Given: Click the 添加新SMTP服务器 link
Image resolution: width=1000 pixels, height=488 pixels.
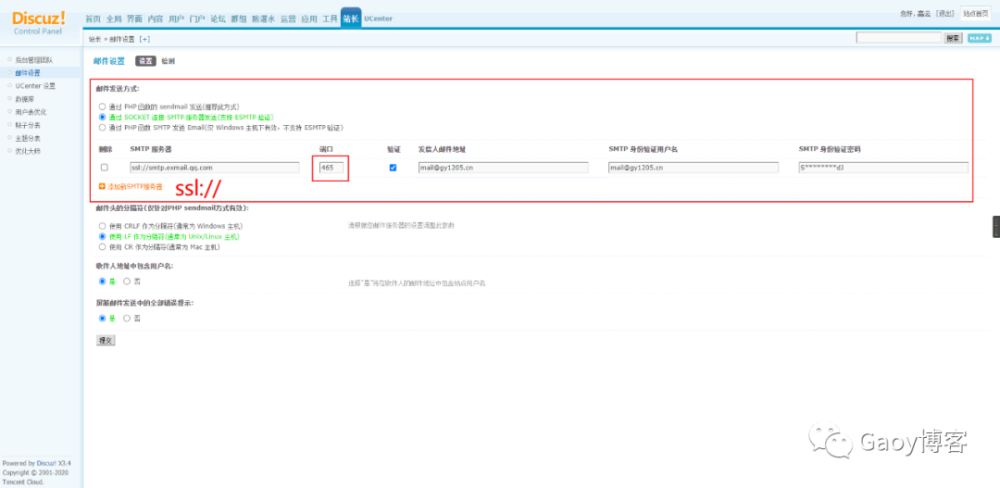Looking at the screenshot, I should click(x=135, y=187).
